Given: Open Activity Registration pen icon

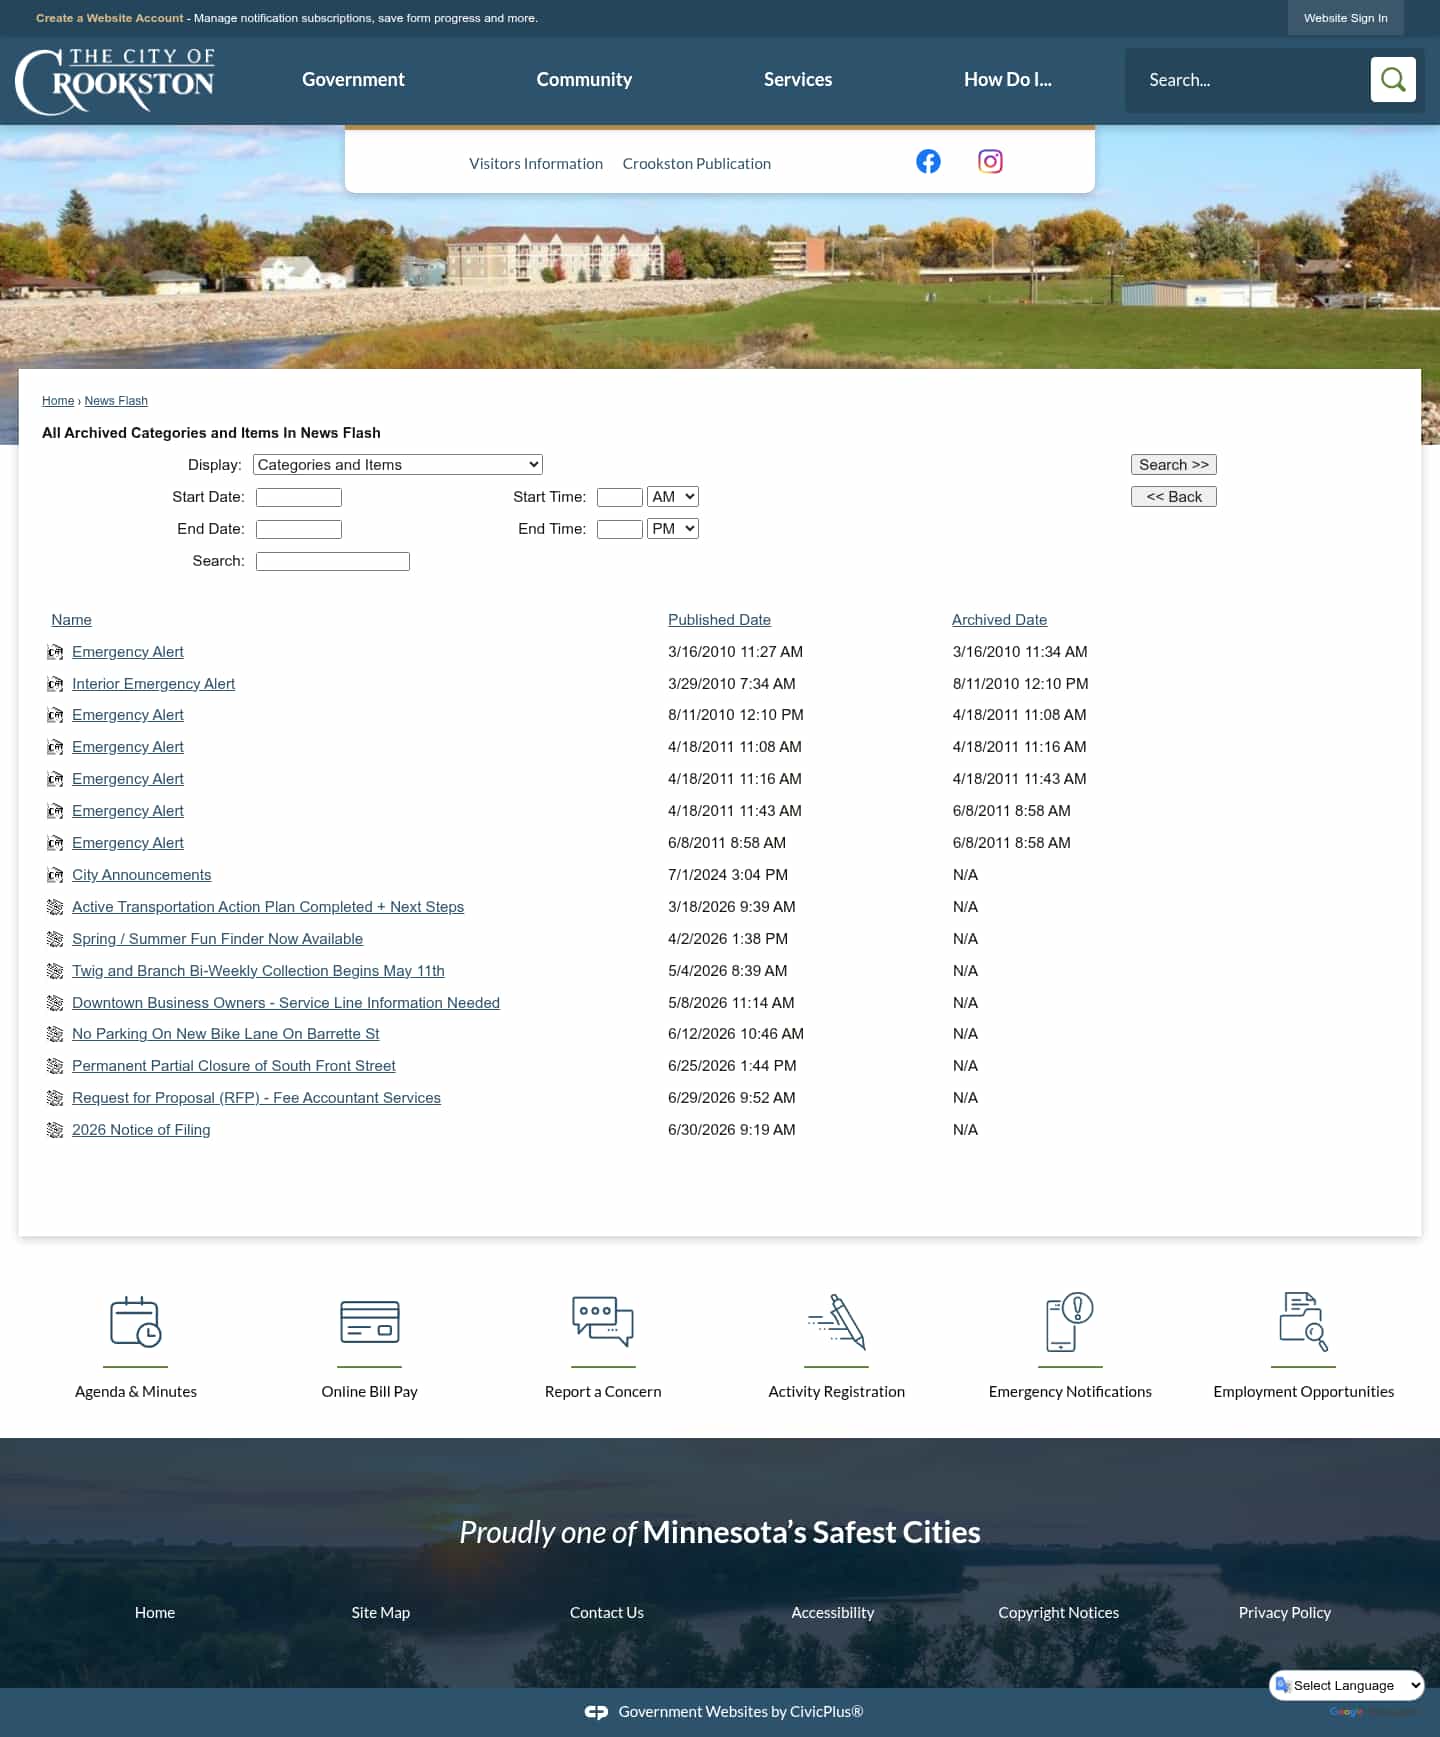Looking at the screenshot, I should (x=837, y=1322).
